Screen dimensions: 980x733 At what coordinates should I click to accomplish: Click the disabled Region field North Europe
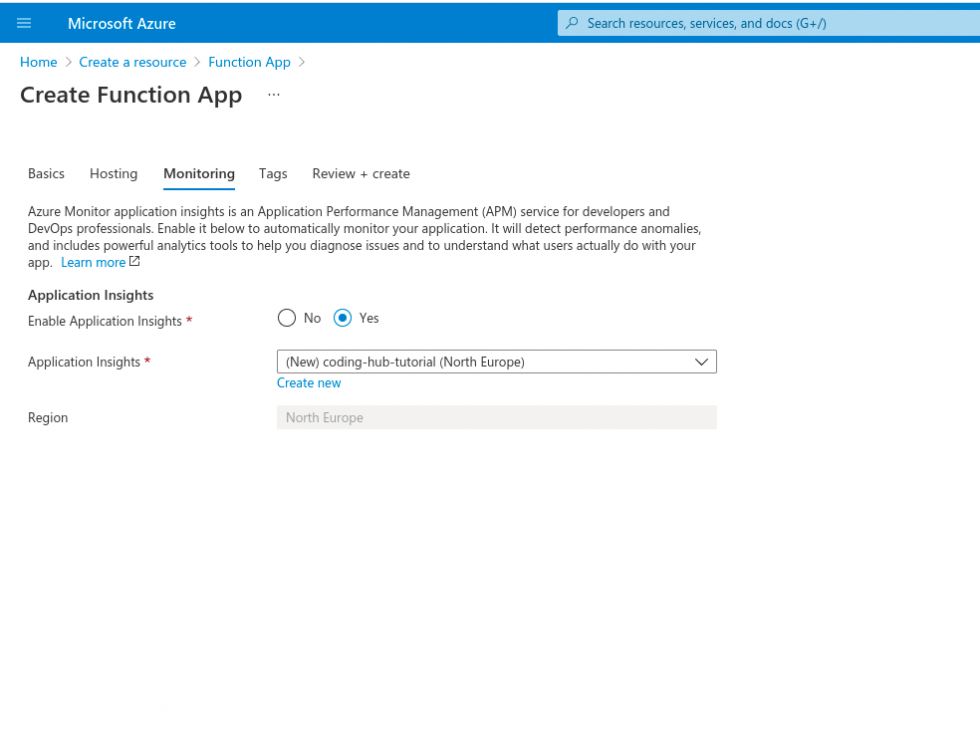tap(497, 417)
